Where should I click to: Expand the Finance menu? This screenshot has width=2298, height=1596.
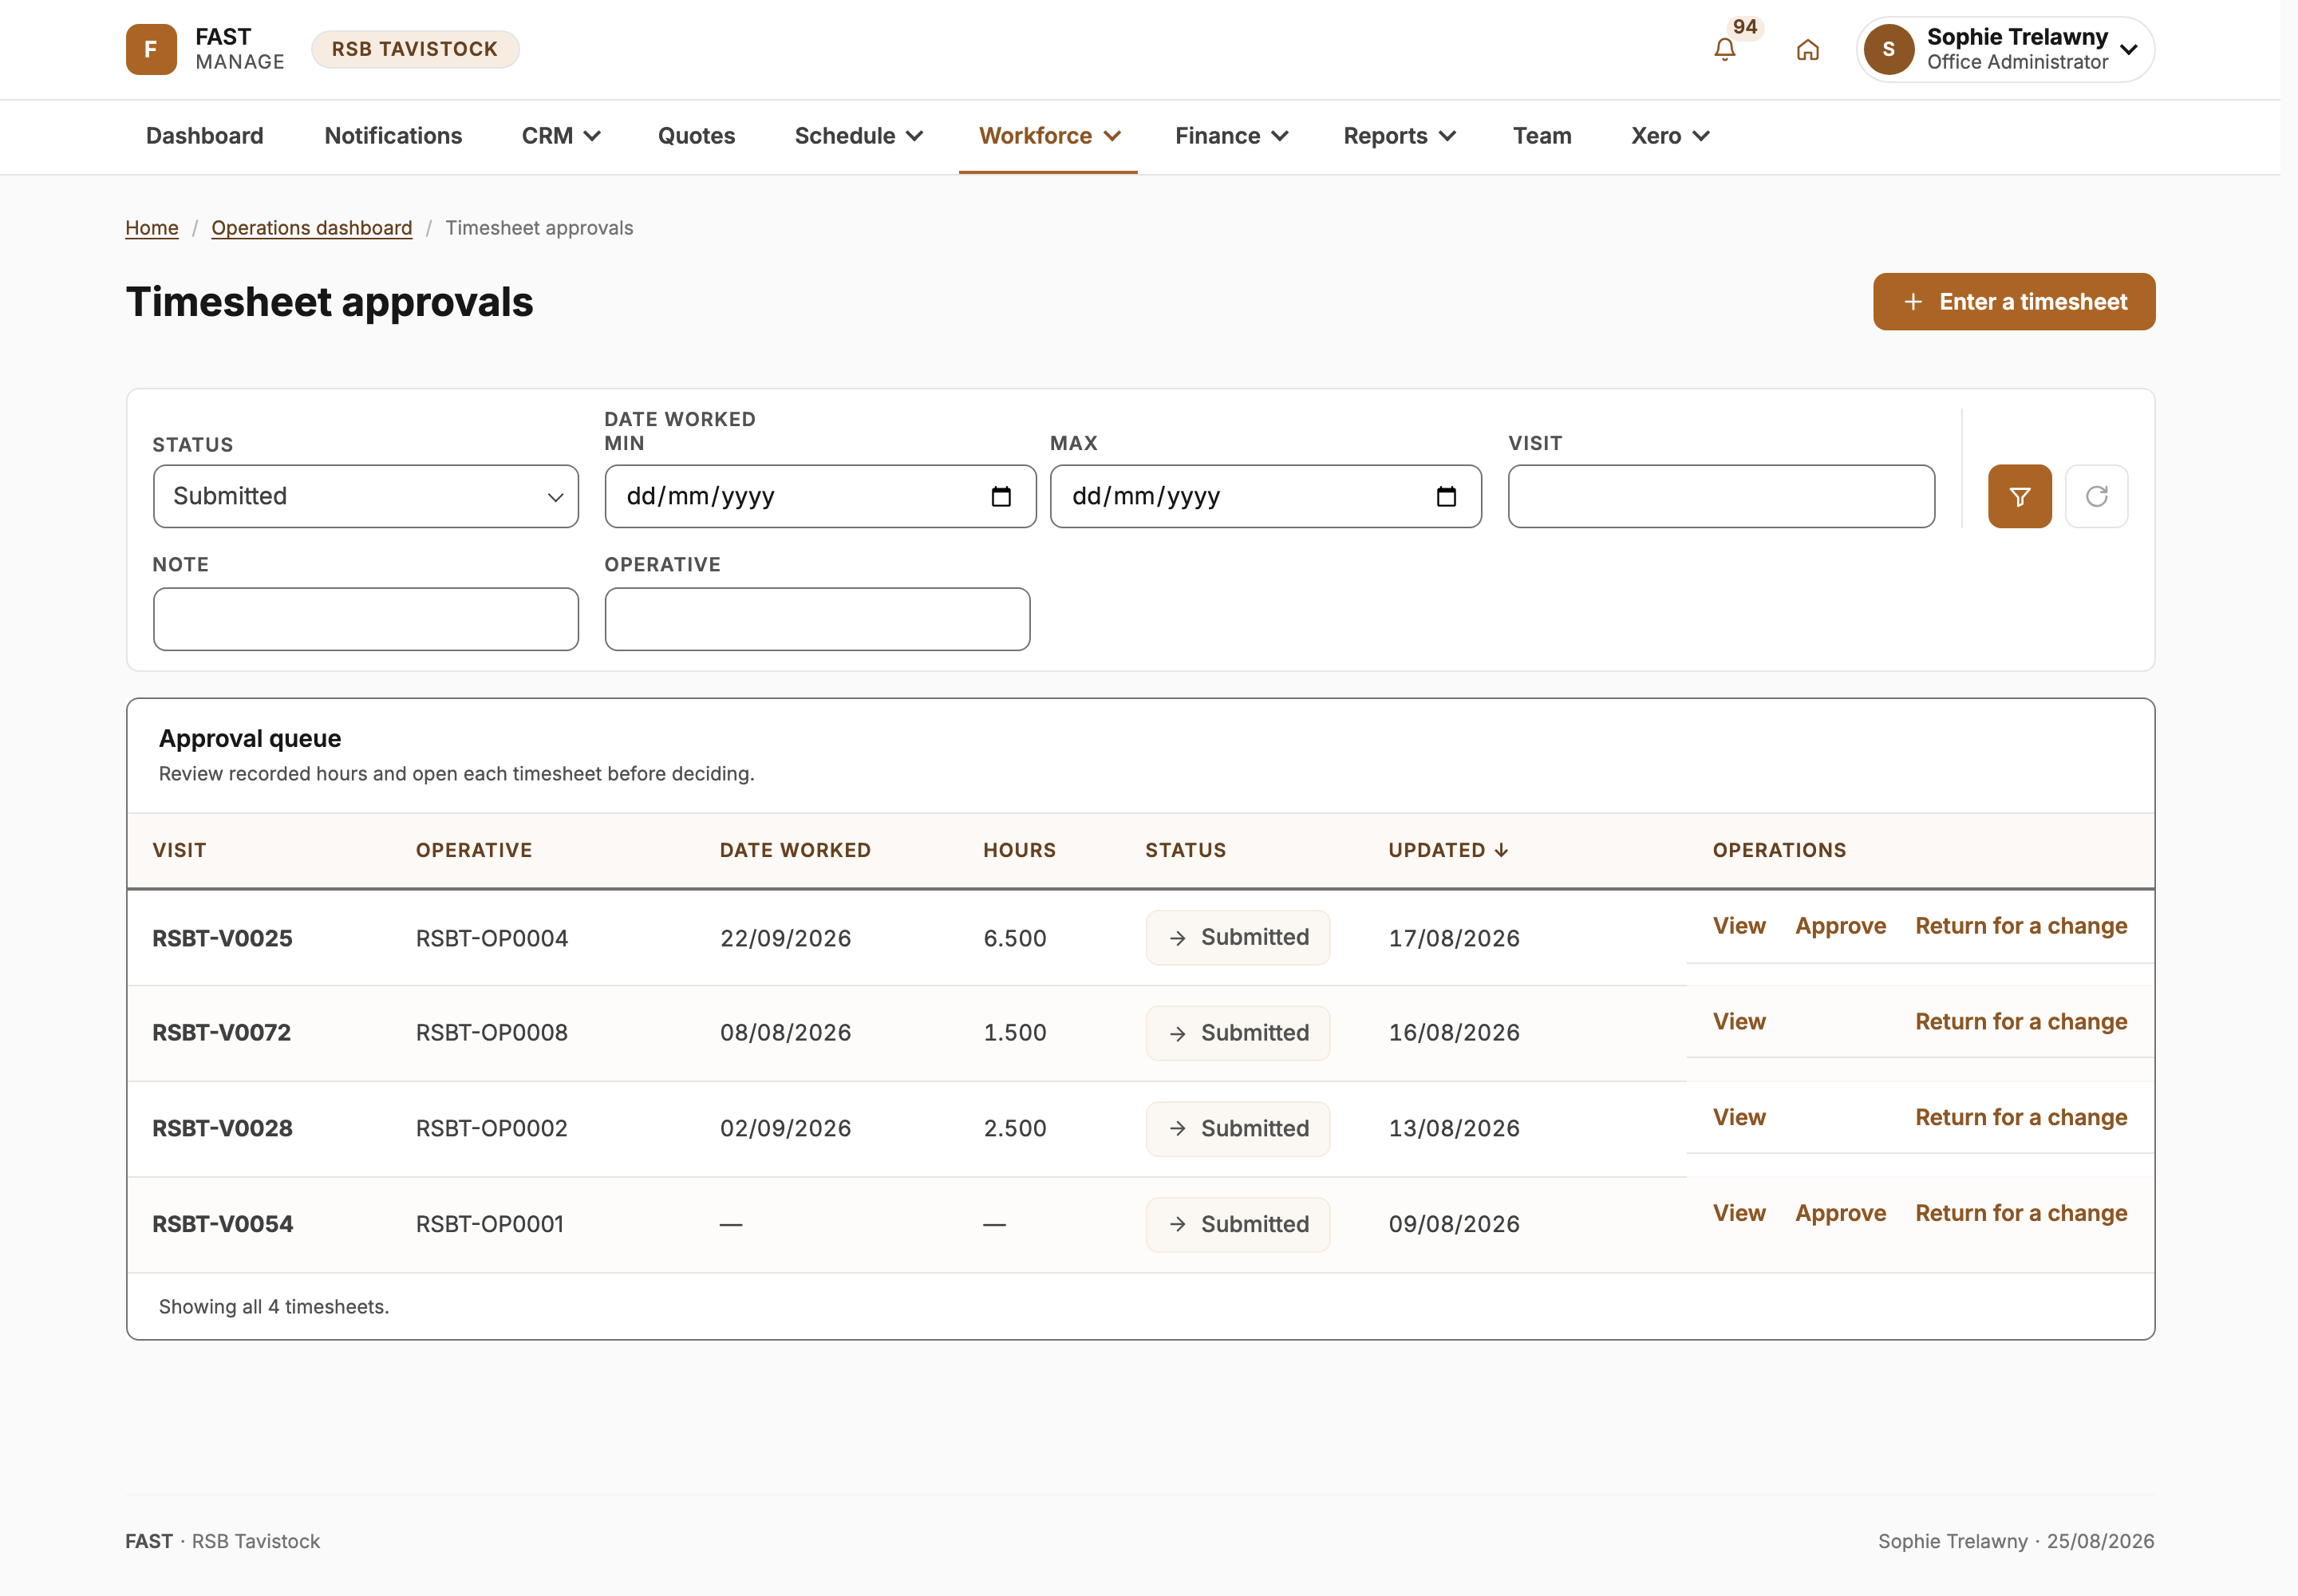(x=1232, y=136)
